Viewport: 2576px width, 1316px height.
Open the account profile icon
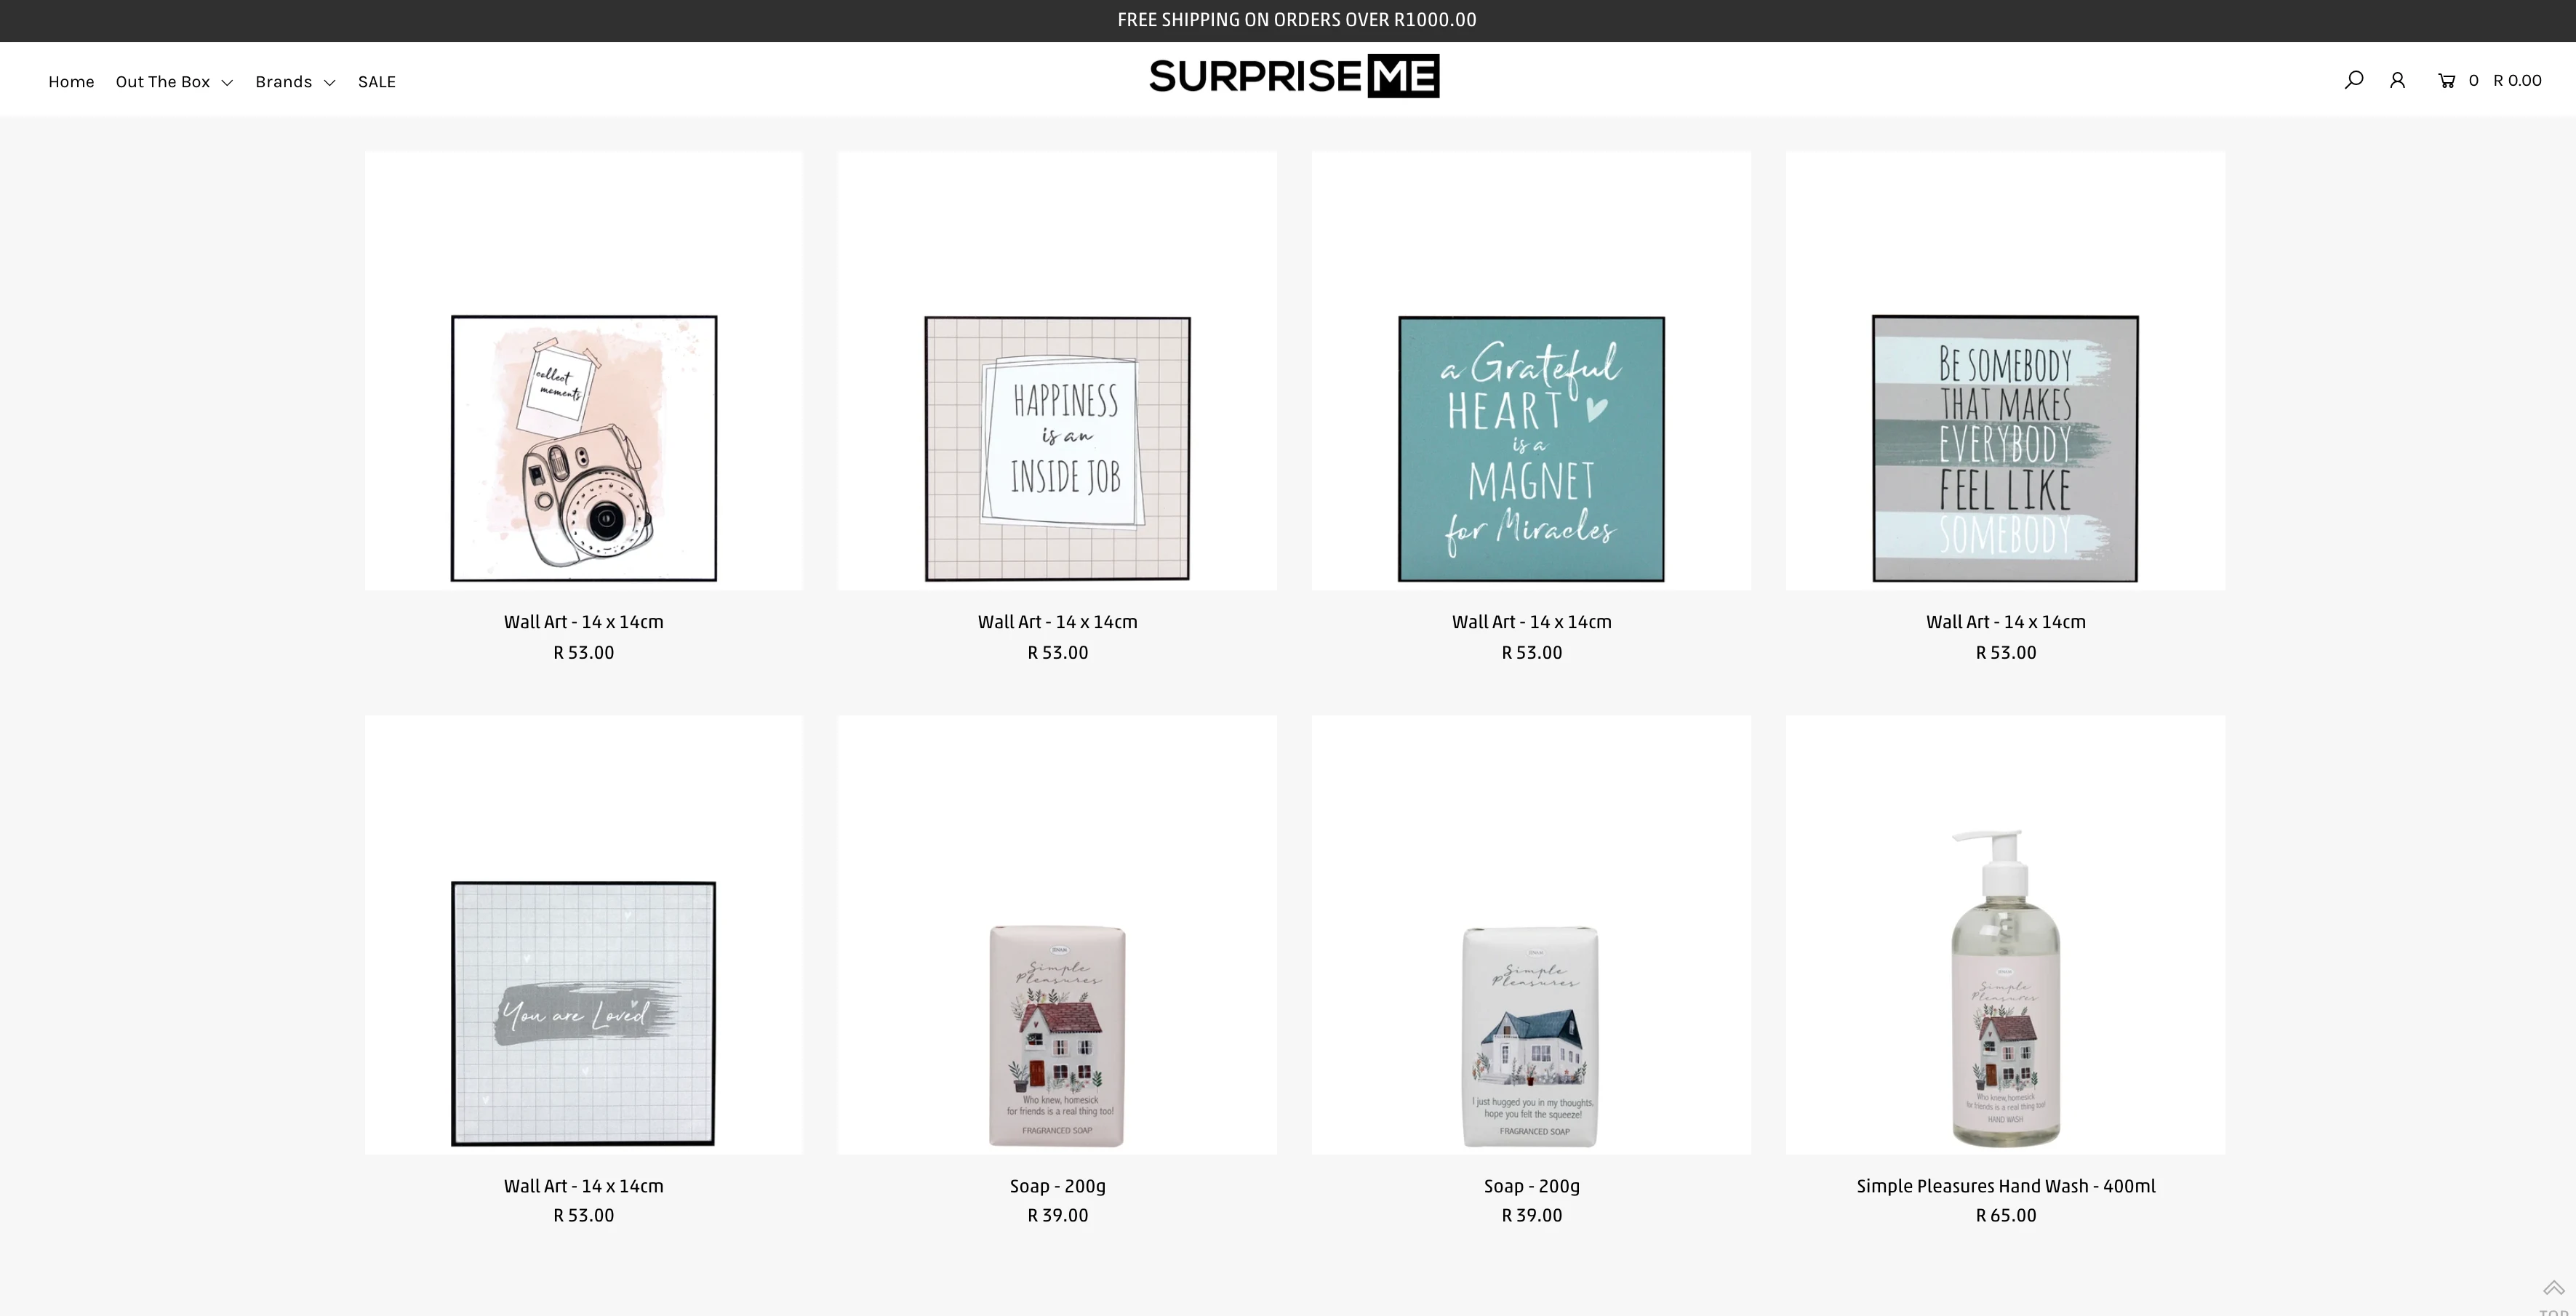click(2397, 80)
